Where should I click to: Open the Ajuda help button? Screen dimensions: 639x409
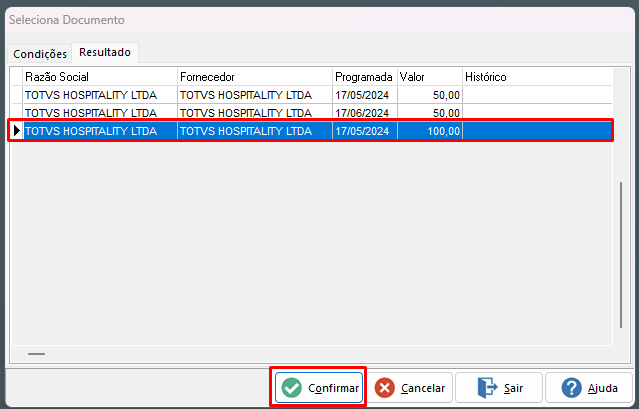(589, 387)
